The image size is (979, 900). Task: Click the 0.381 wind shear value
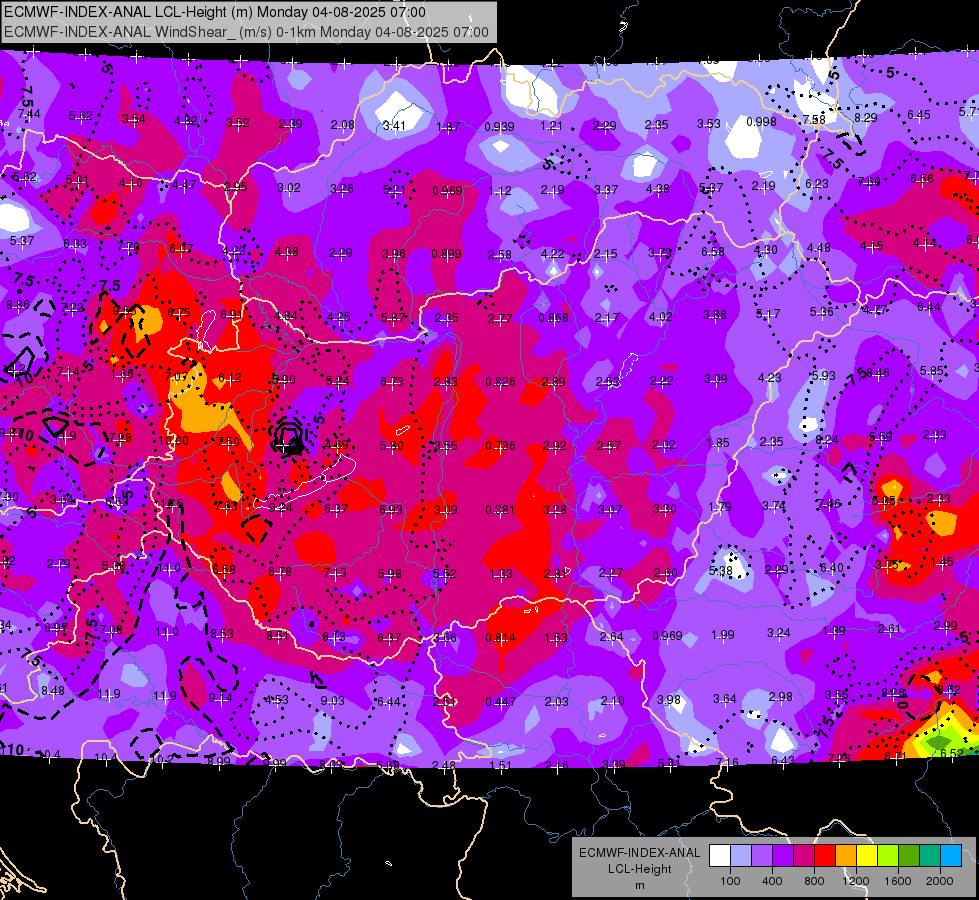click(500, 510)
